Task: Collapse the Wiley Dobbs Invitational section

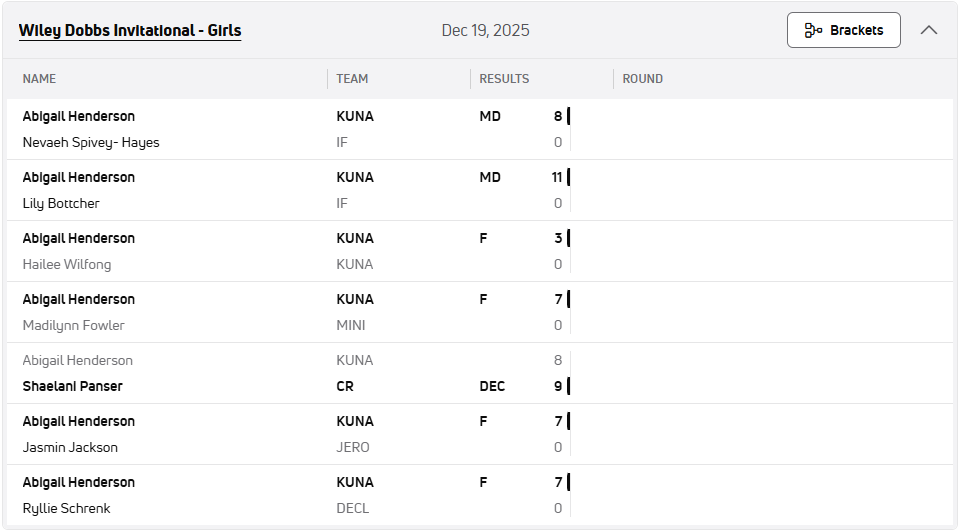Action: pyautogui.click(x=928, y=30)
